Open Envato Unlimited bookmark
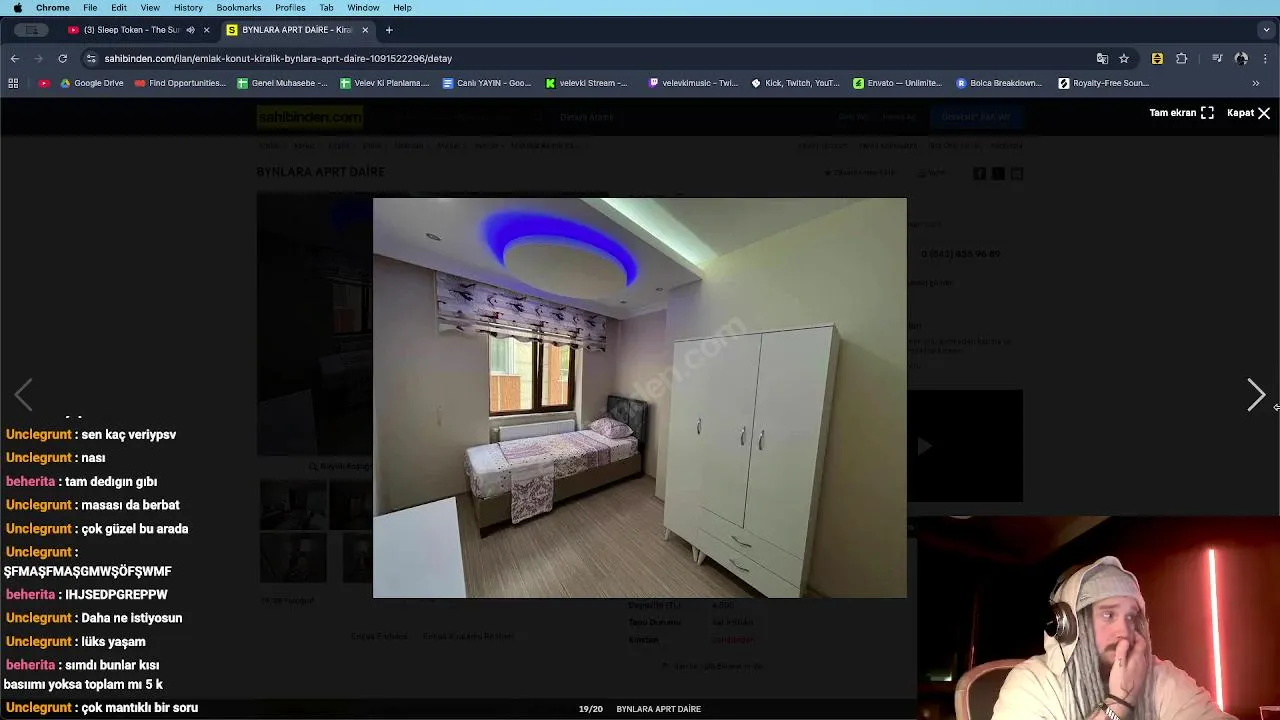This screenshot has width=1280, height=720. coord(897,83)
